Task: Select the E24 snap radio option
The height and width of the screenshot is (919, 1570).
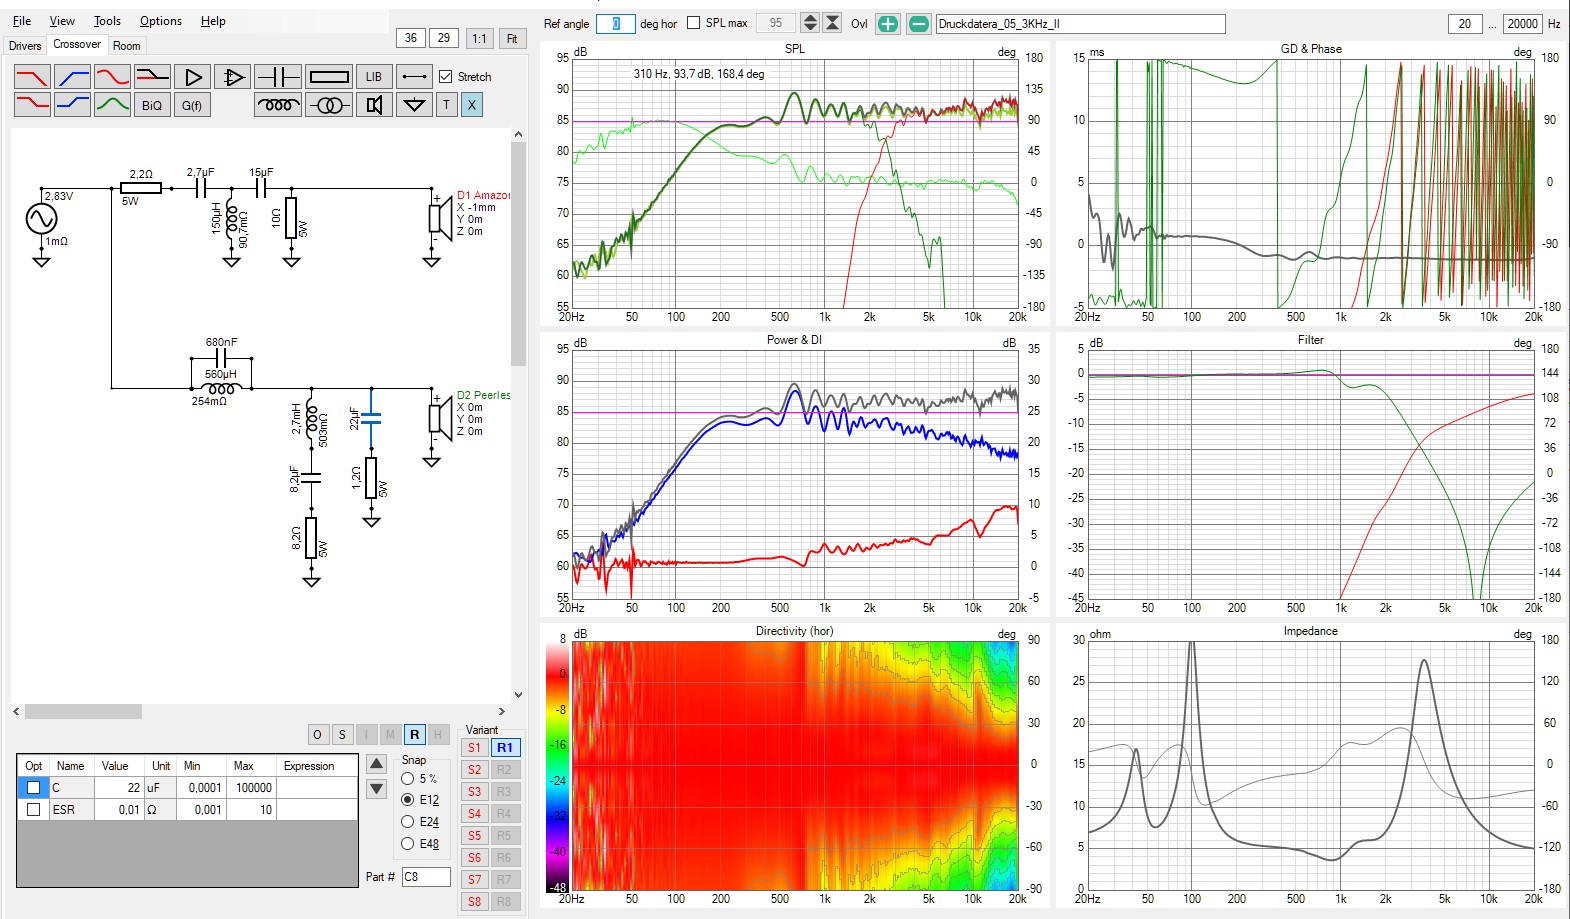Action: click(x=408, y=822)
